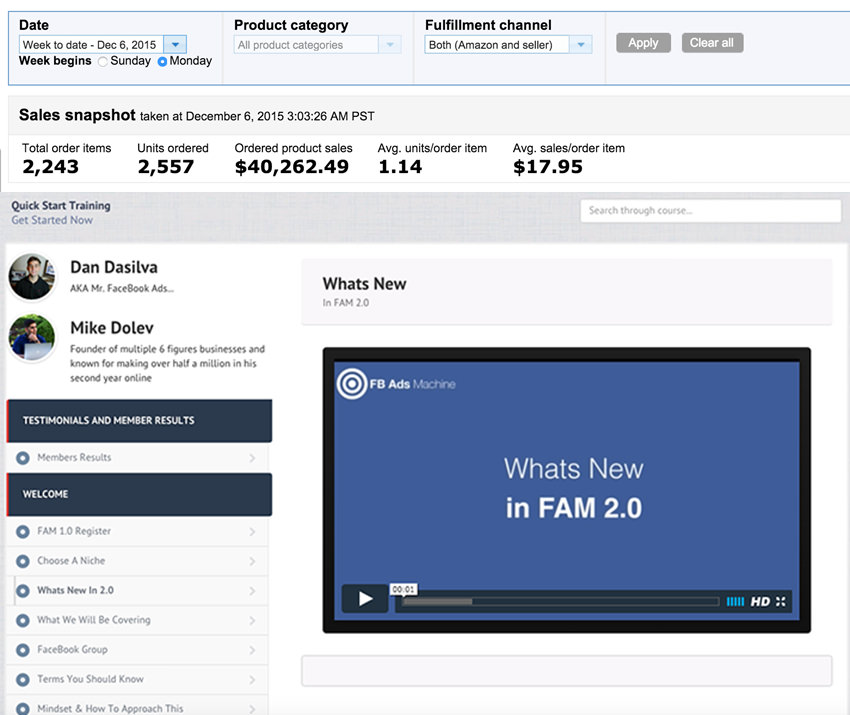
Task: Open Mindset & How To Approach This lesson
Action: 137,706
